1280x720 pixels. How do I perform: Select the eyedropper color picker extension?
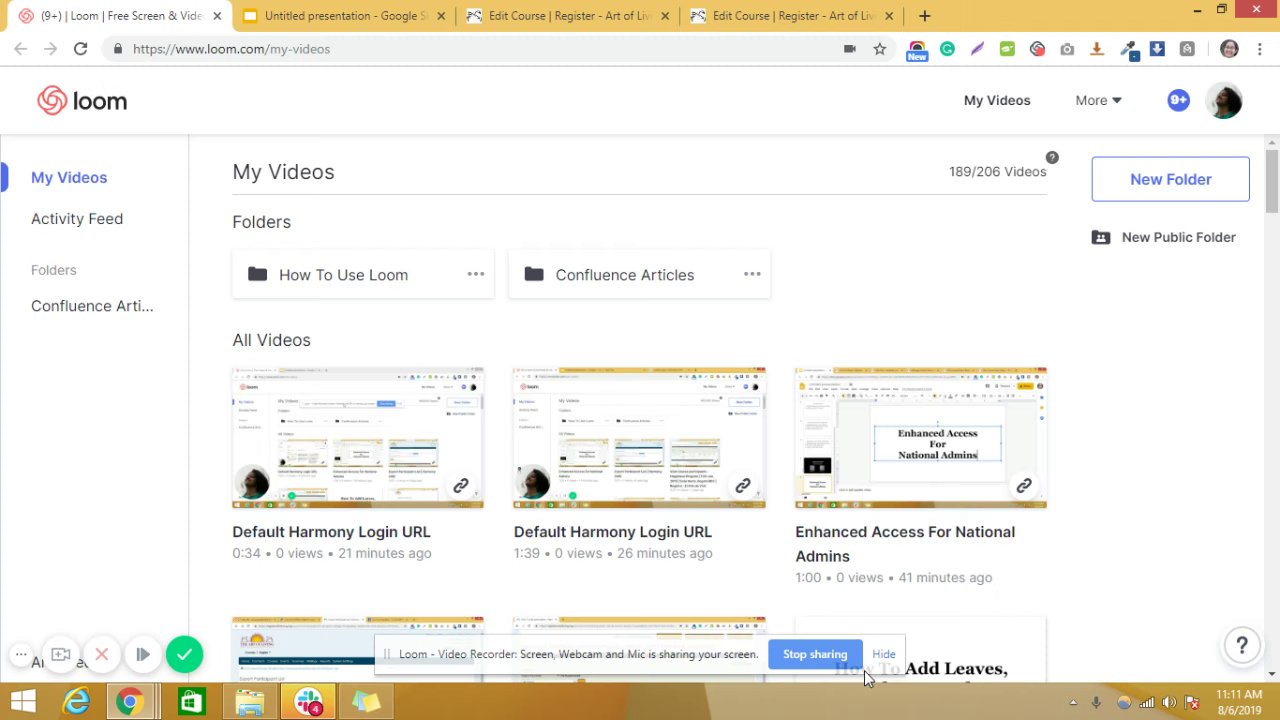(1127, 48)
